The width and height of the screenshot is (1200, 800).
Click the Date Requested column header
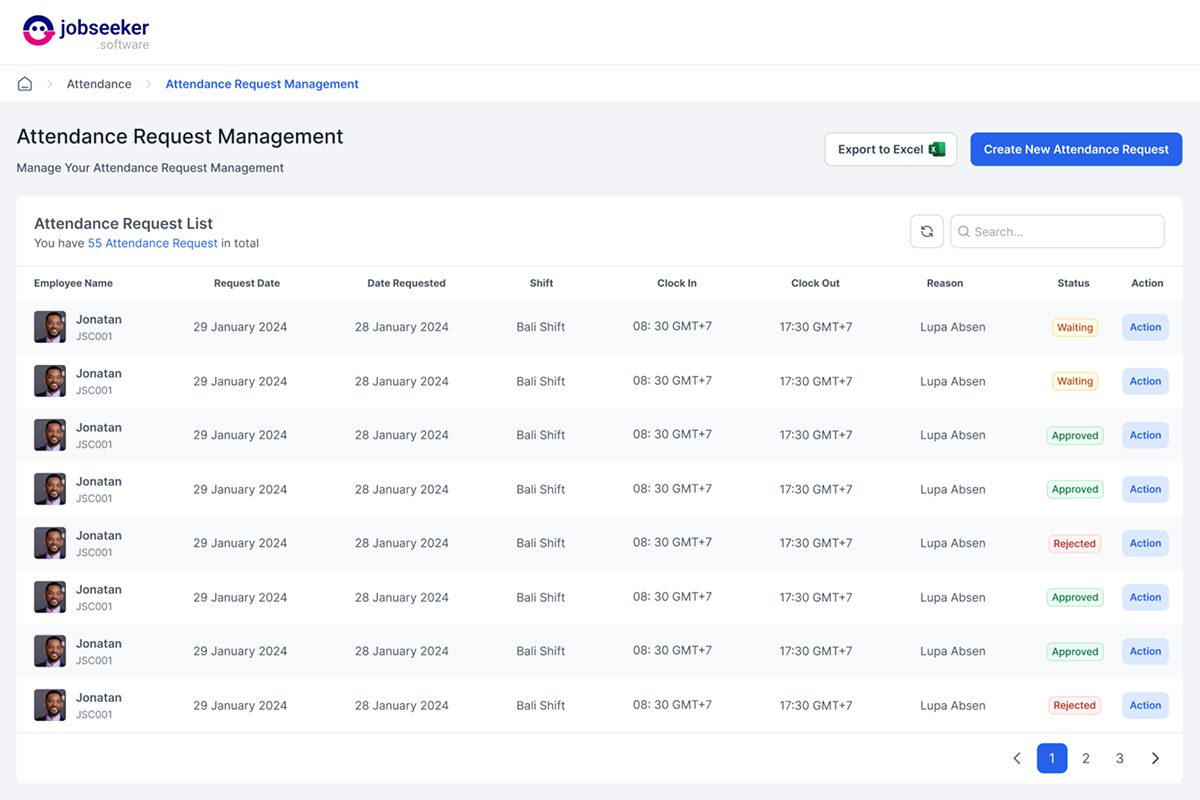click(x=406, y=283)
